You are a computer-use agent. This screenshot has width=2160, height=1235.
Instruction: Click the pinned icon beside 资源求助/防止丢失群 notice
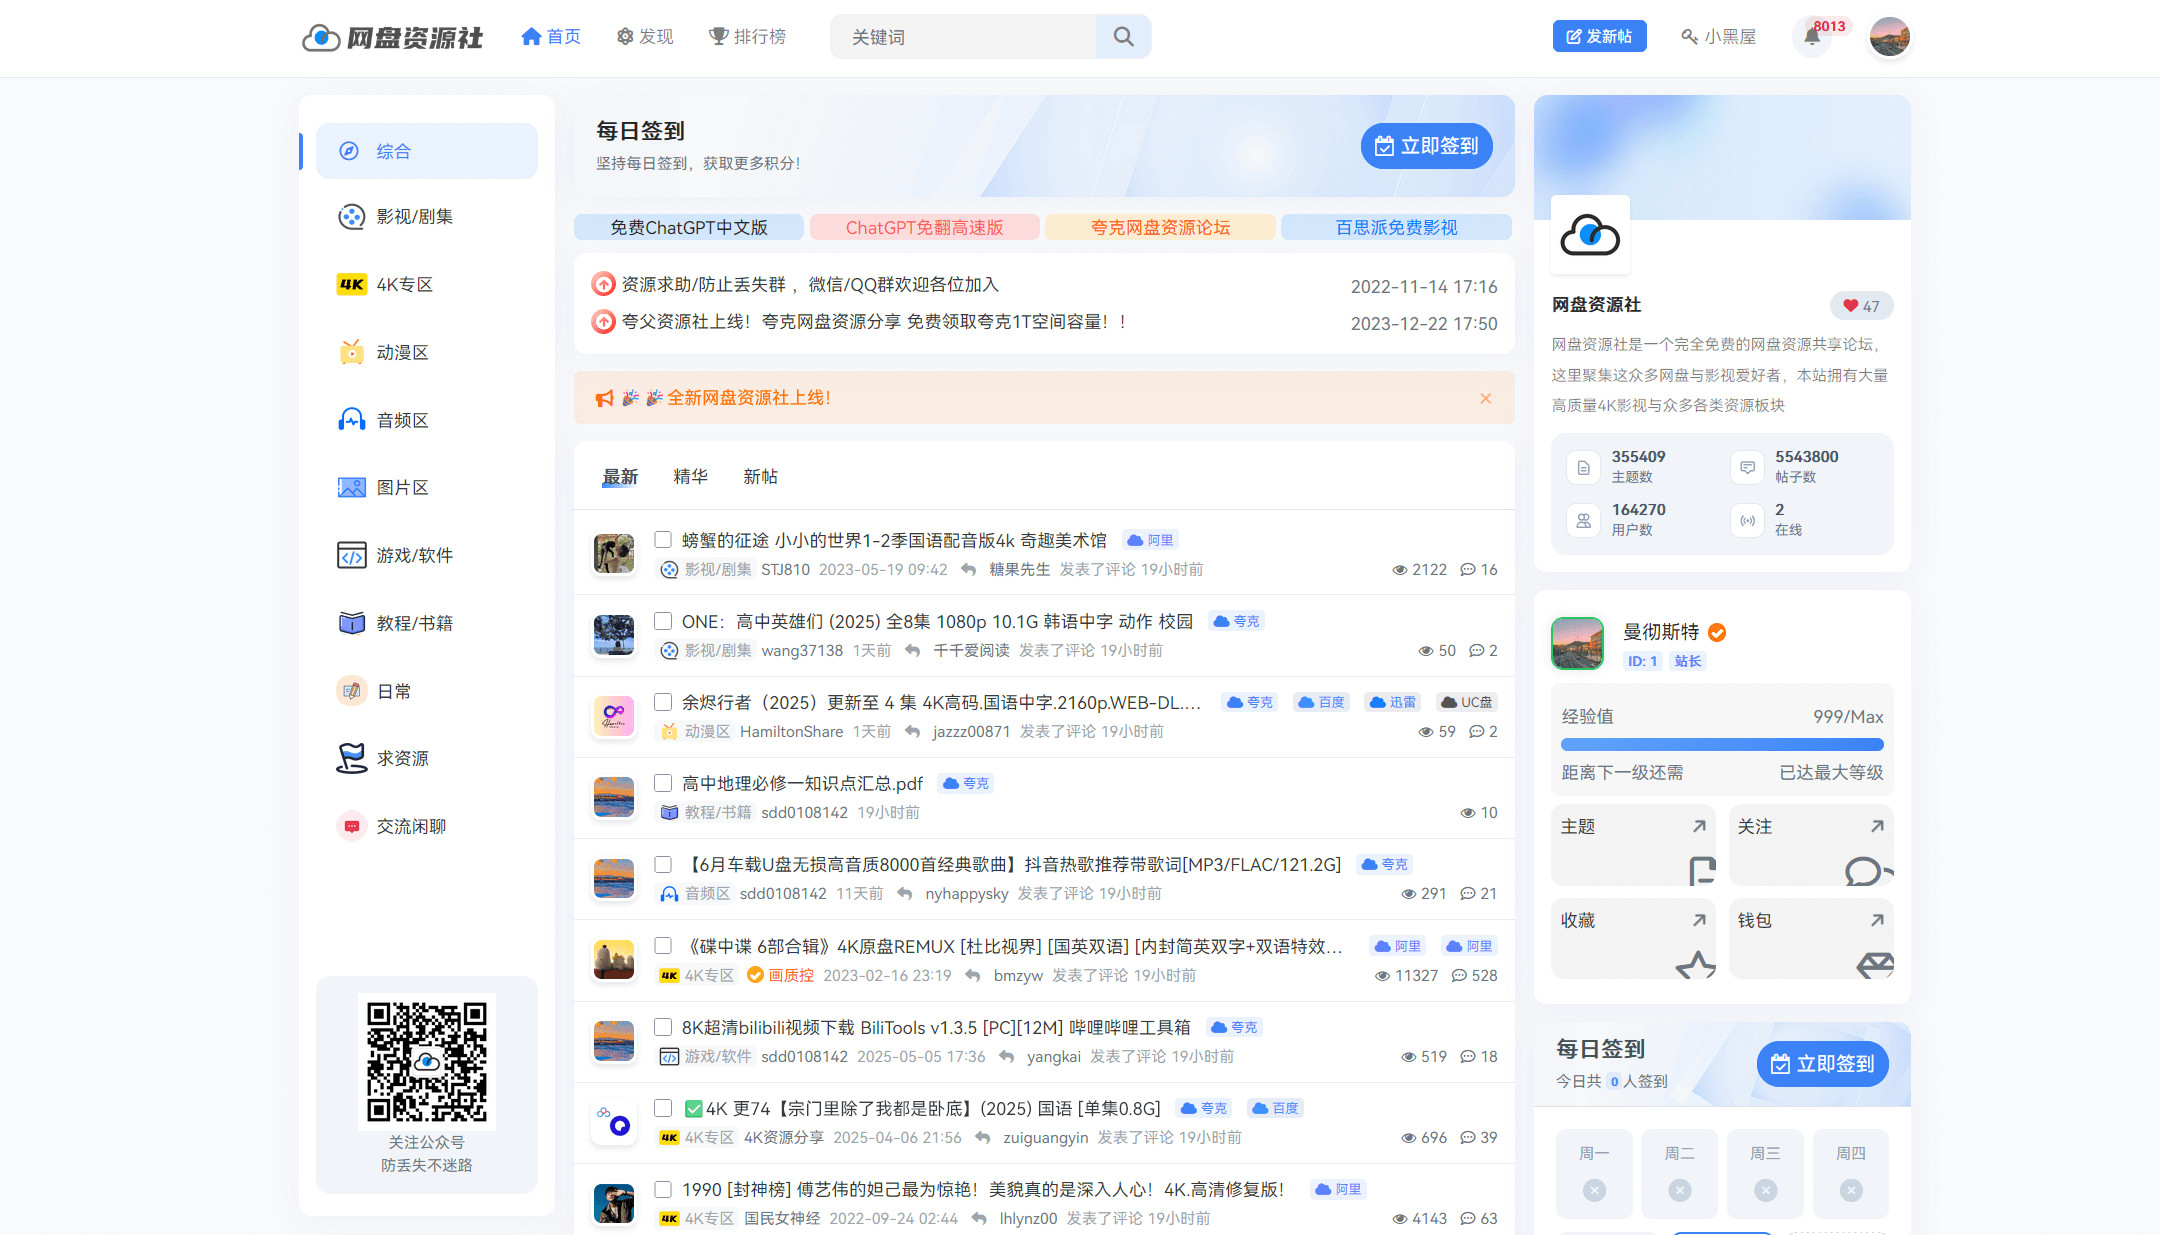coord(603,285)
